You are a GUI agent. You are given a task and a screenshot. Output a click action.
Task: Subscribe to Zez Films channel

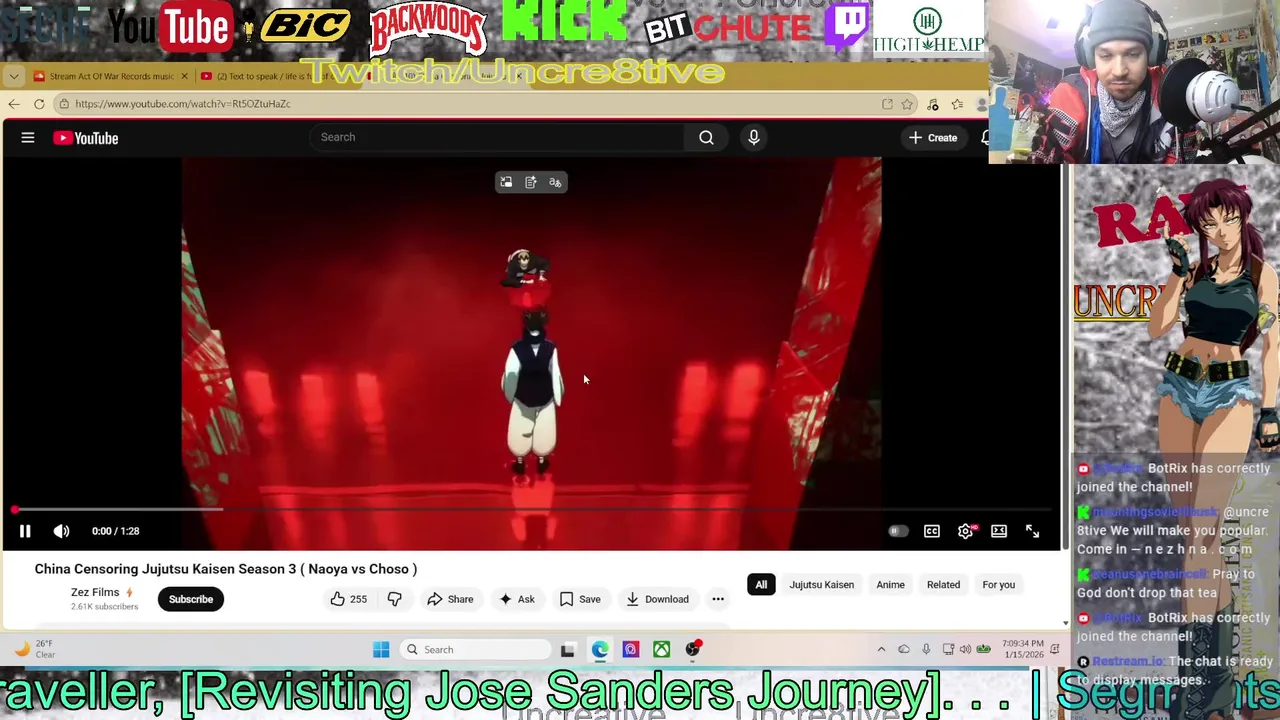pyautogui.click(x=190, y=599)
